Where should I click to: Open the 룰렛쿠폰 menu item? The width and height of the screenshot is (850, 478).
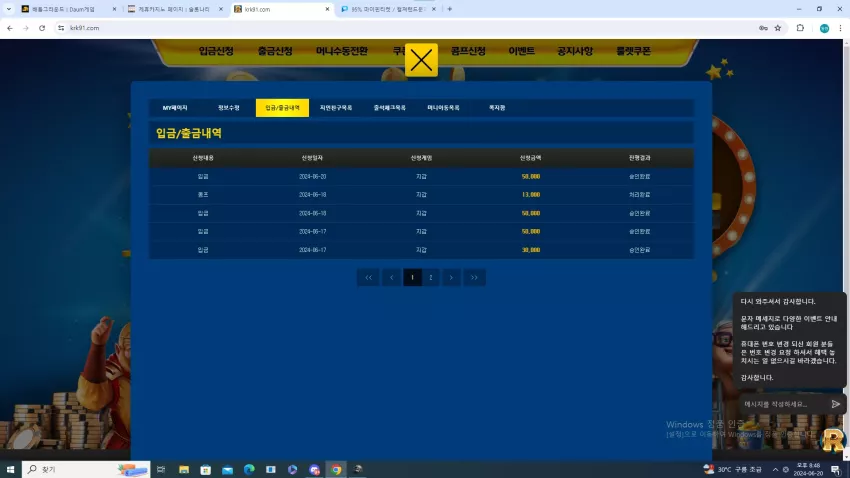pos(633,51)
